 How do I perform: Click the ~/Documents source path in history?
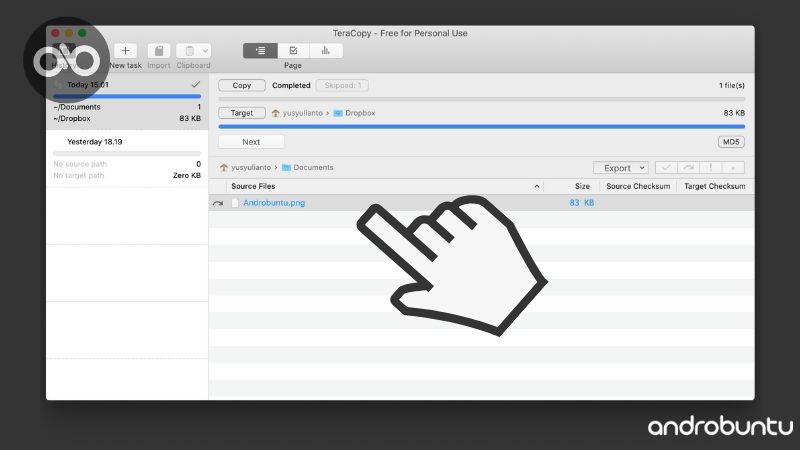(77, 107)
